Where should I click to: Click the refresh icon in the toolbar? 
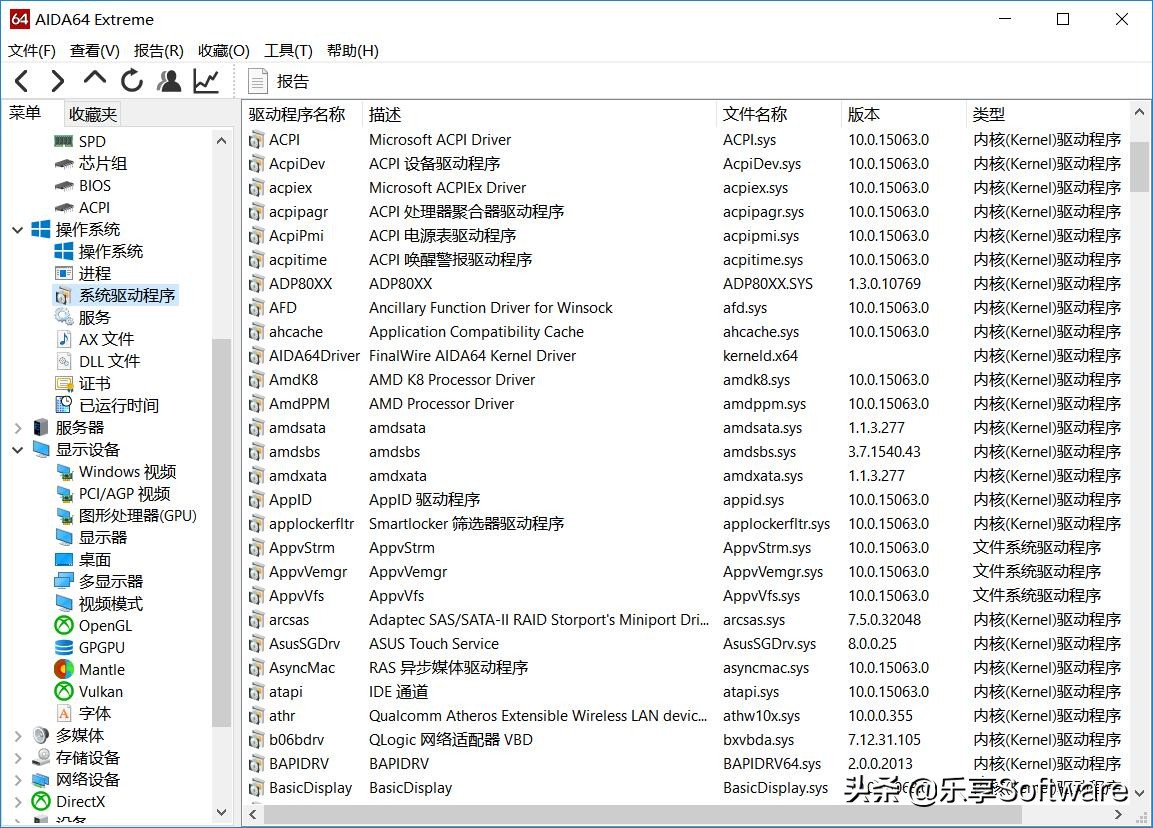pos(131,81)
